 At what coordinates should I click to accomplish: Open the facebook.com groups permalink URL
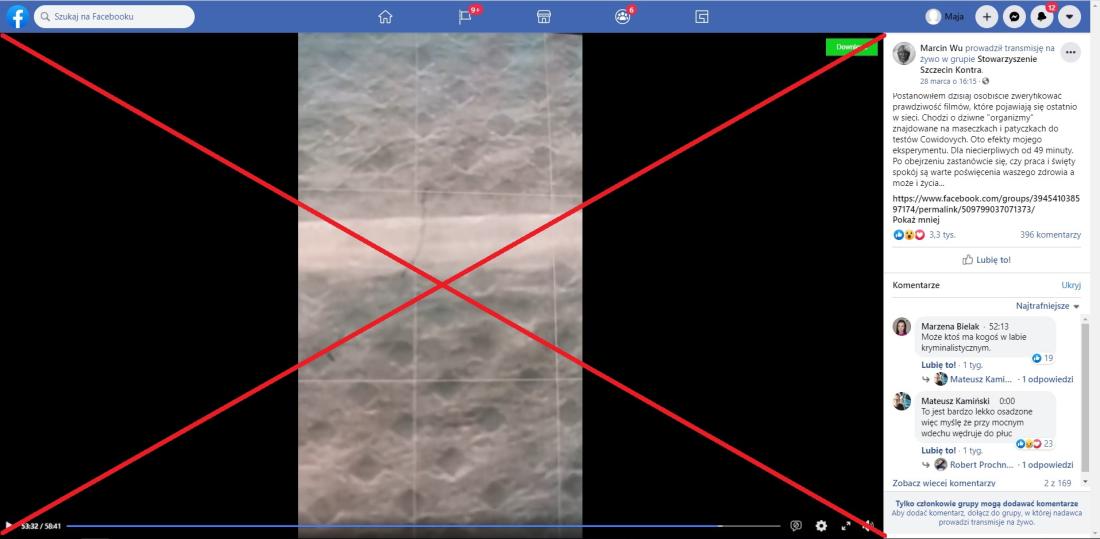(986, 204)
